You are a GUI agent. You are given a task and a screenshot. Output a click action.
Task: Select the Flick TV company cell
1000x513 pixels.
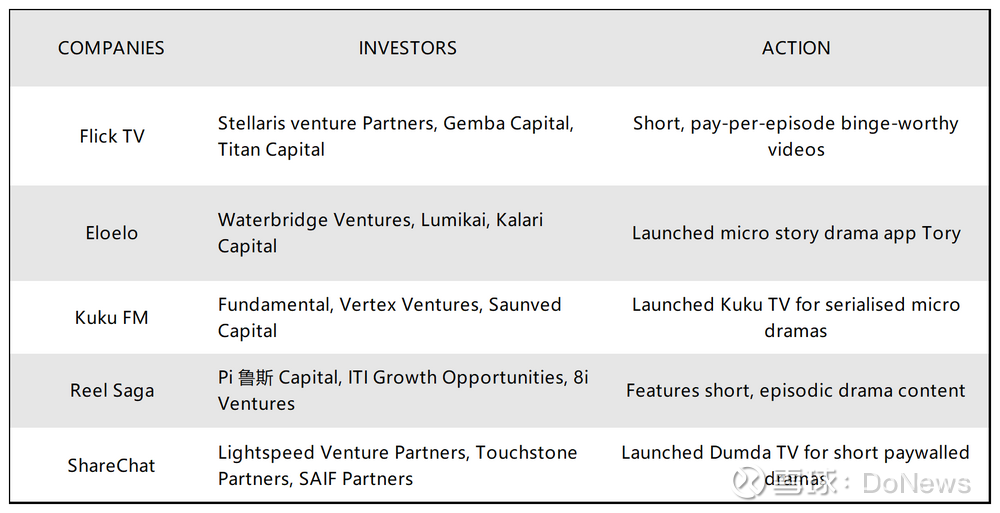(112, 136)
